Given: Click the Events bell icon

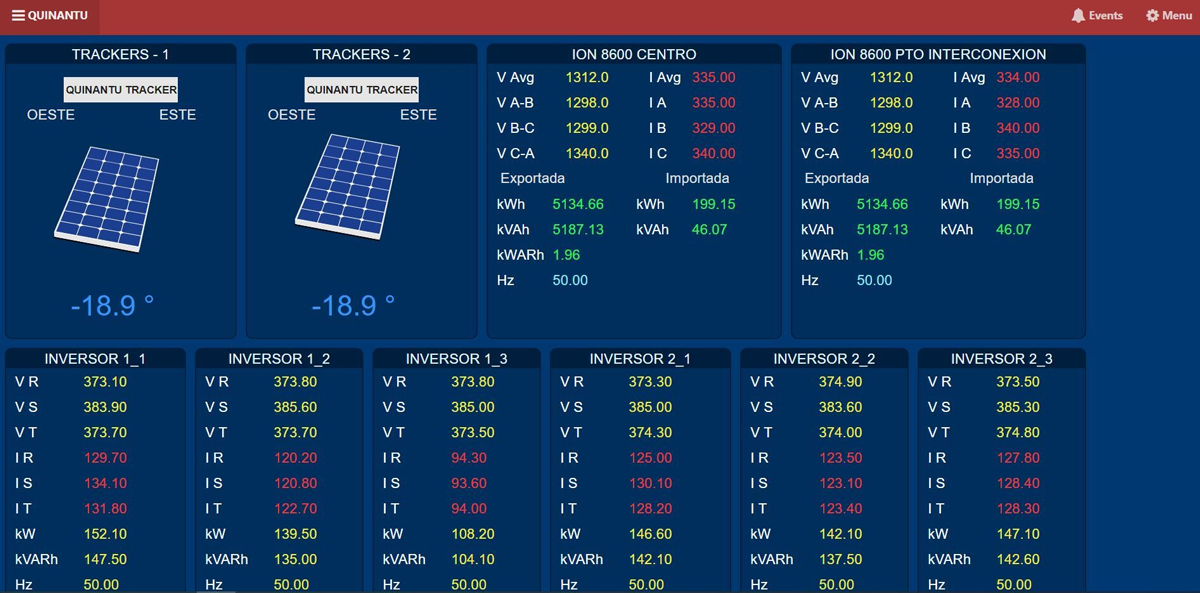Looking at the screenshot, I should pyautogui.click(x=1078, y=16).
